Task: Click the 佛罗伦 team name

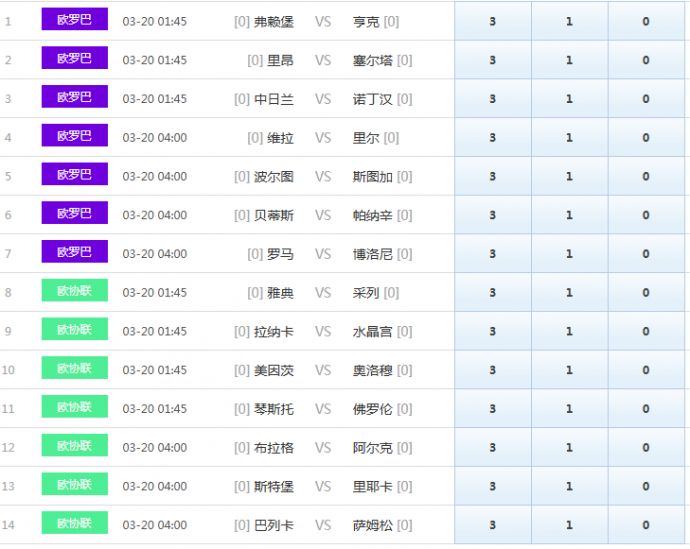Action: 373,409
